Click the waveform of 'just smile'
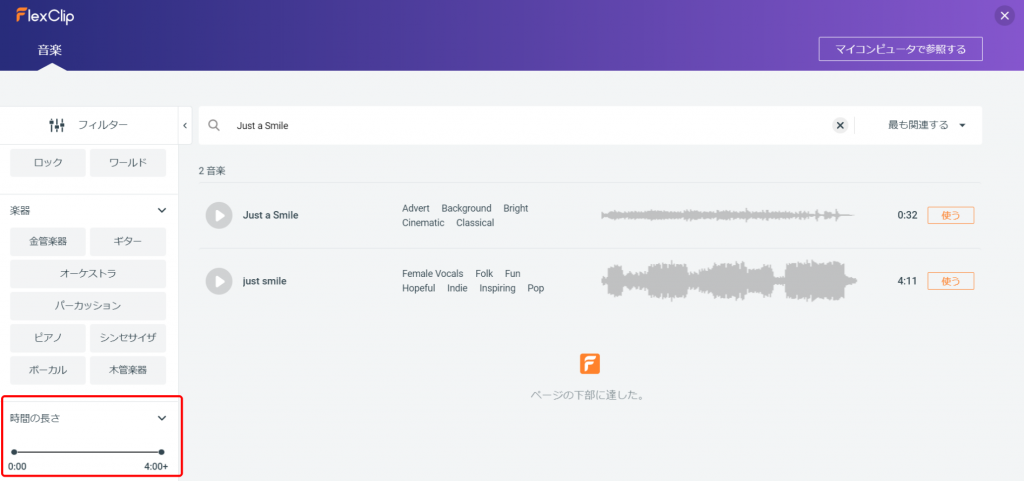Screen dimensions: 1024x481 click(x=728, y=281)
